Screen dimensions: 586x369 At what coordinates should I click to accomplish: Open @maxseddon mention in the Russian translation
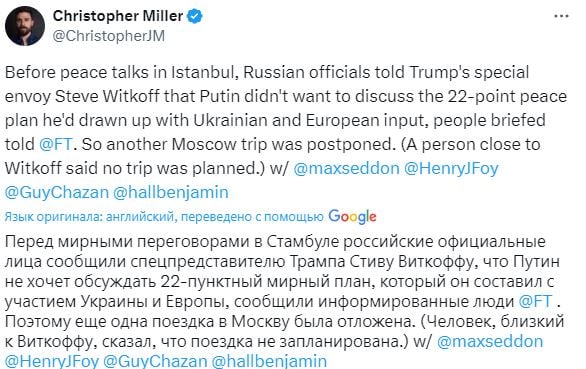pos(490,342)
